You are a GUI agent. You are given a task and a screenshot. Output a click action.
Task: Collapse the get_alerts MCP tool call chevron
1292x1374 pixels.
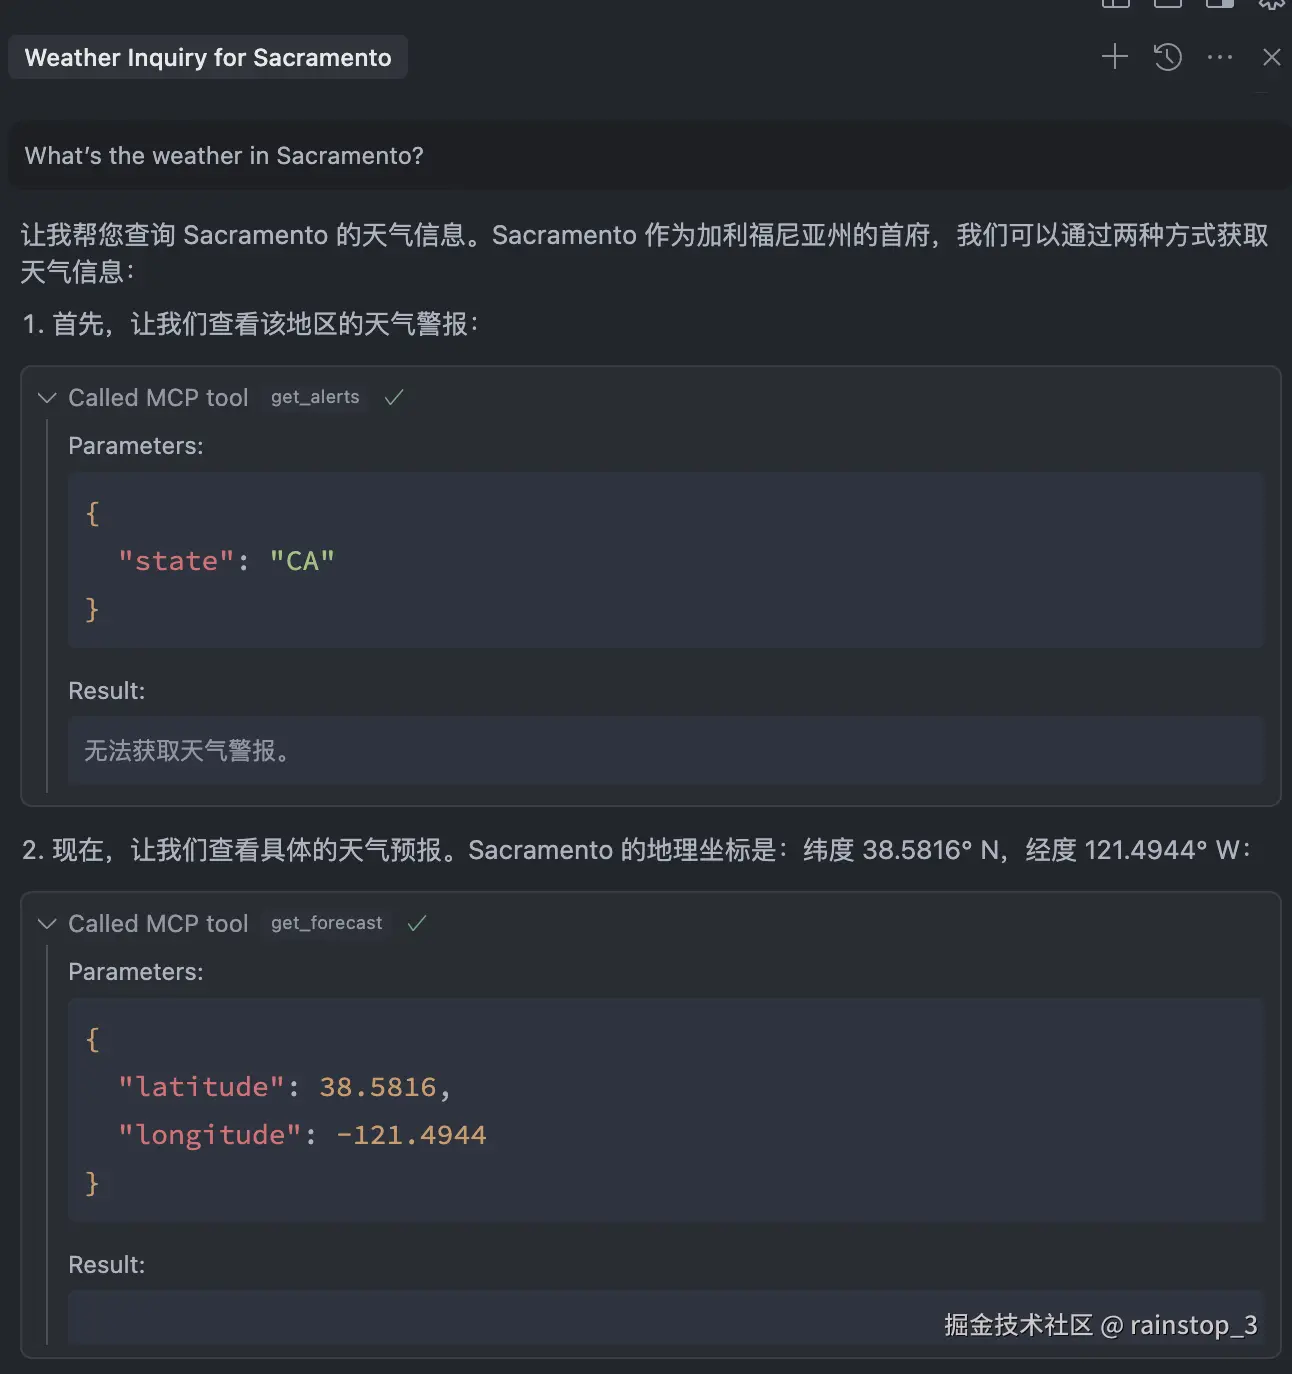click(46, 398)
